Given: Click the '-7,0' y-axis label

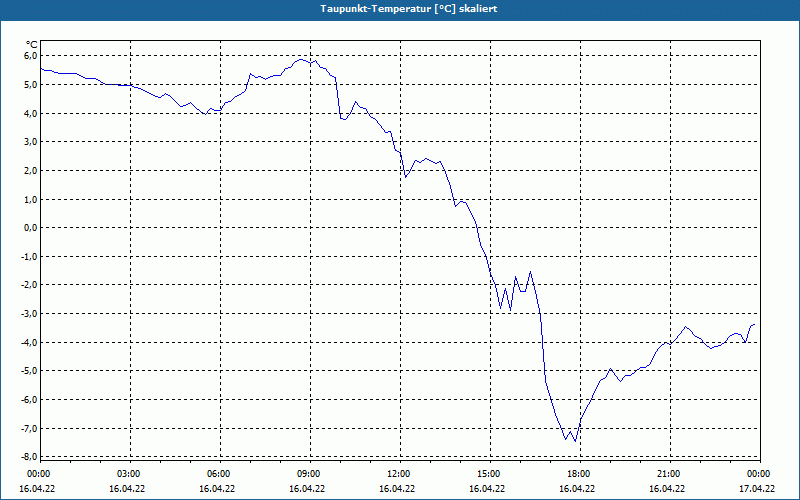Looking at the screenshot, I should pyautogui.click(x=30, y=429).
